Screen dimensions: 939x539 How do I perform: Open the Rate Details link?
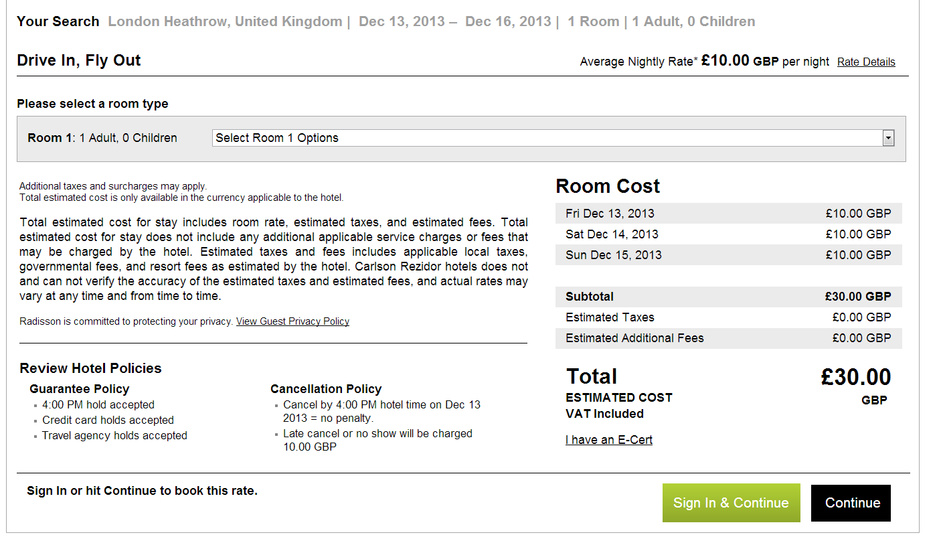866,62
